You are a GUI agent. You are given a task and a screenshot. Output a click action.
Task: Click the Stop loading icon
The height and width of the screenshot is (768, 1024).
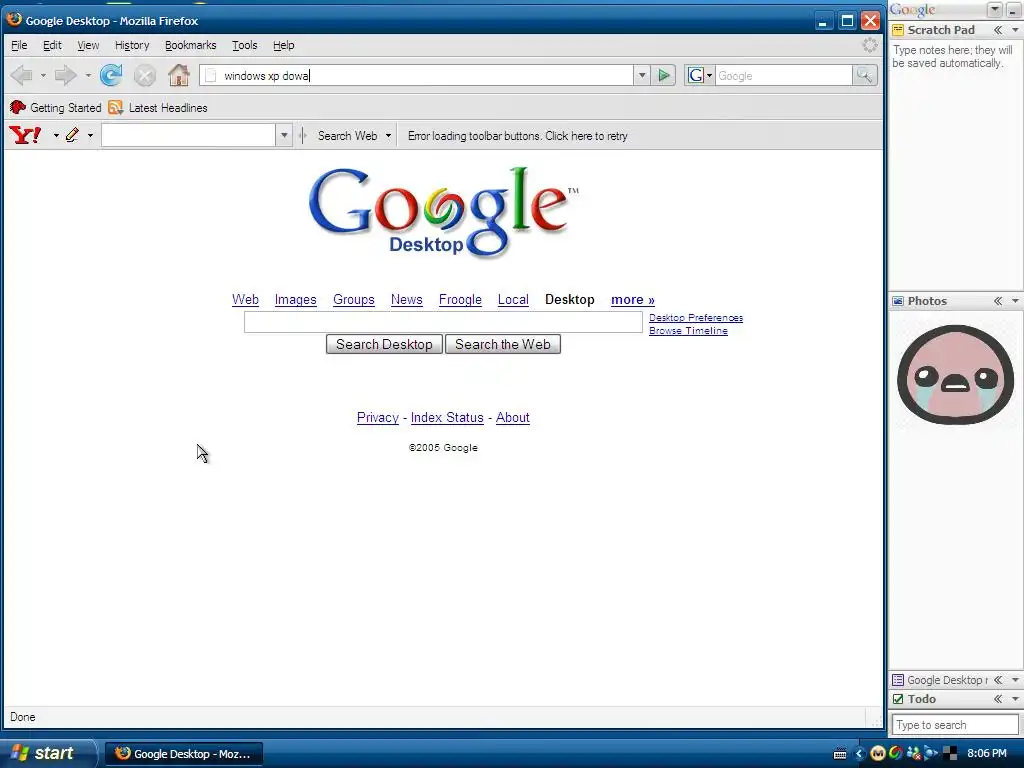[145, 76]
